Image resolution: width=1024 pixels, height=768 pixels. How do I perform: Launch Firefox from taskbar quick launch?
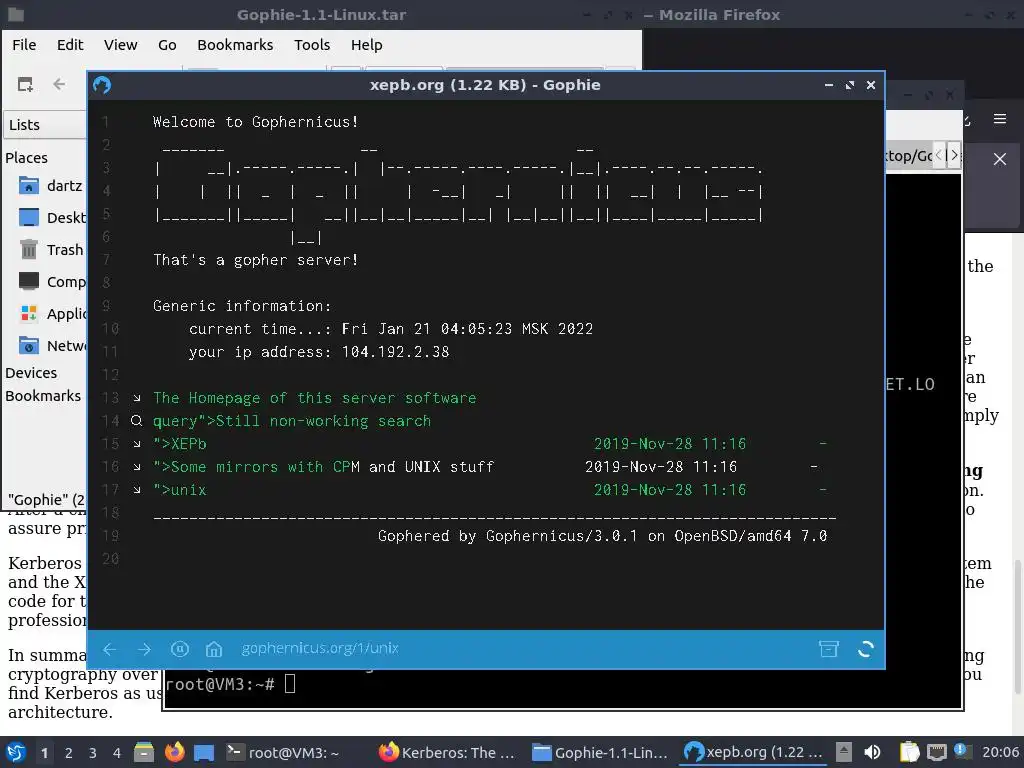174,752
